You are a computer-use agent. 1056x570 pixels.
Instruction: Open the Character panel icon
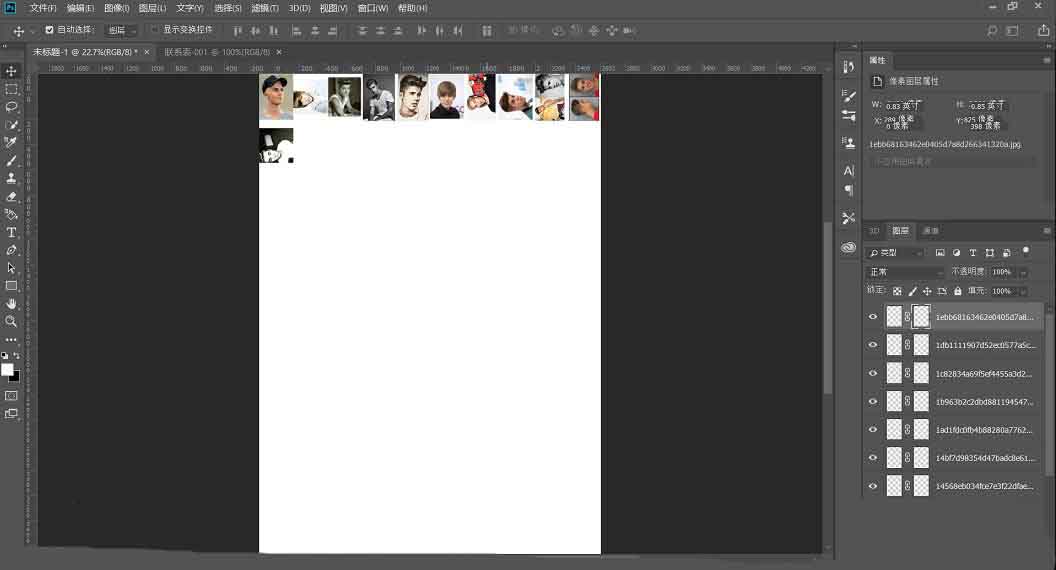[849, 170]
